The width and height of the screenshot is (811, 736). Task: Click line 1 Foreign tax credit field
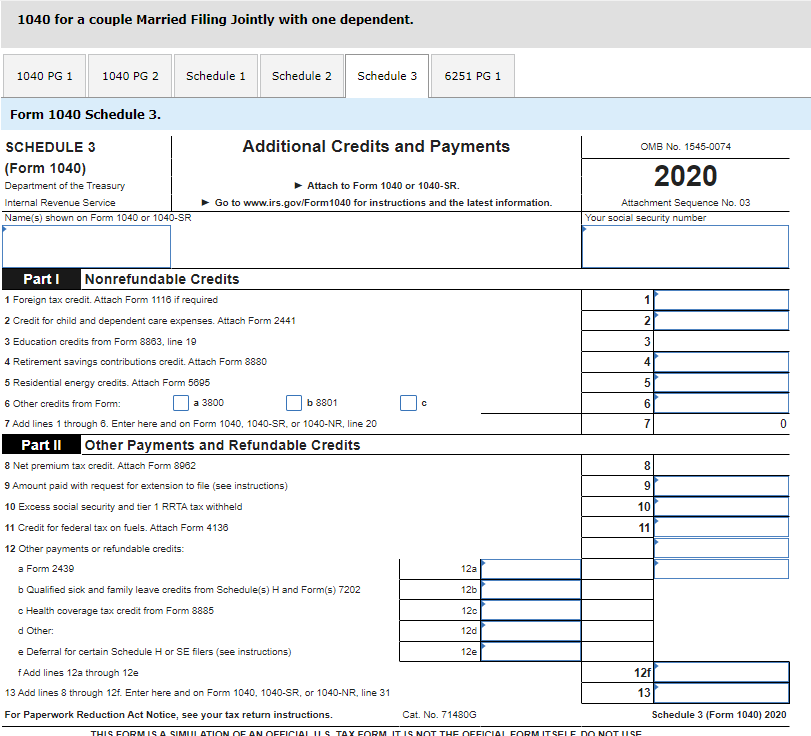(722, 300)
